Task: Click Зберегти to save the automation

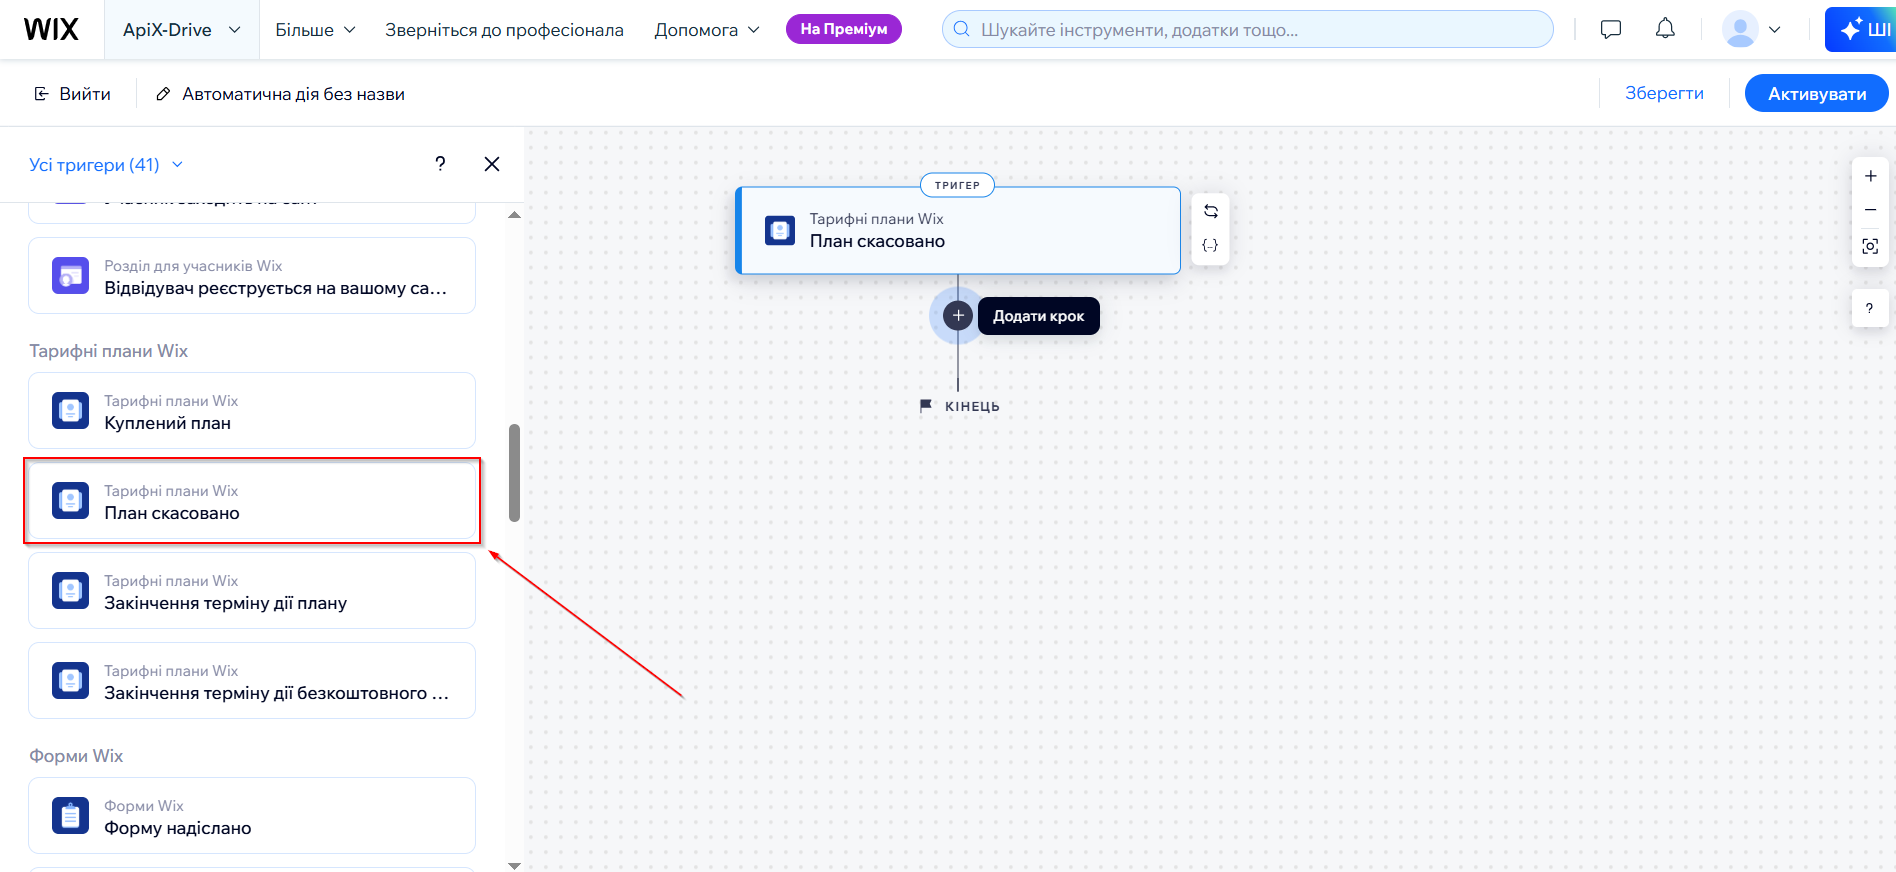Action: pos(1664,93)
